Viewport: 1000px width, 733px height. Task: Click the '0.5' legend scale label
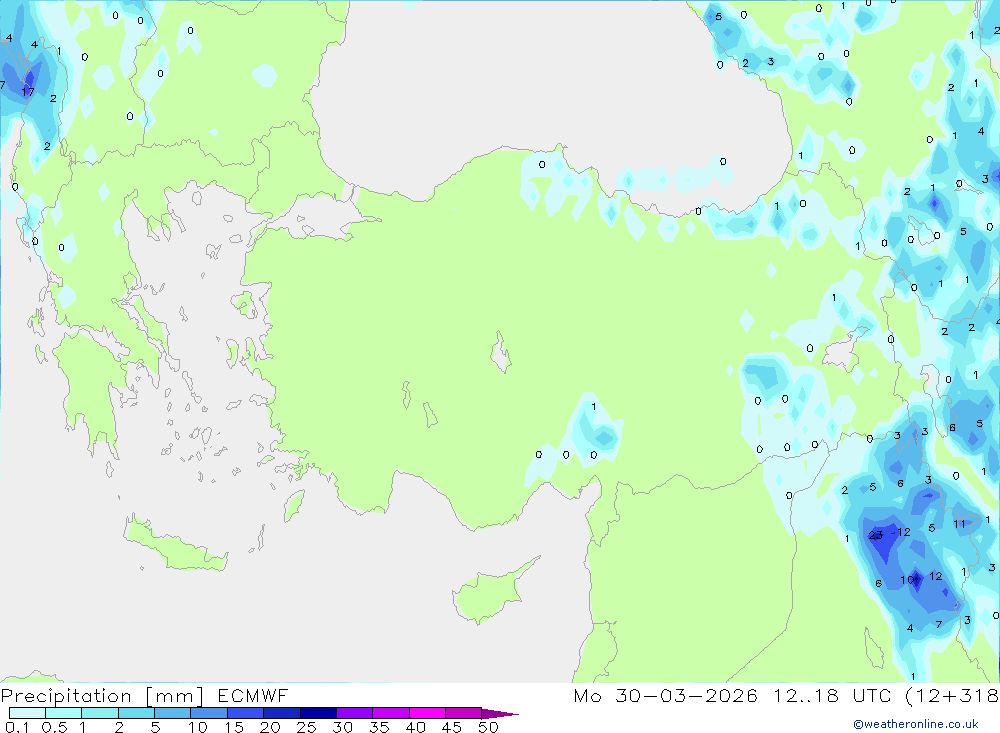pos(54,727)
